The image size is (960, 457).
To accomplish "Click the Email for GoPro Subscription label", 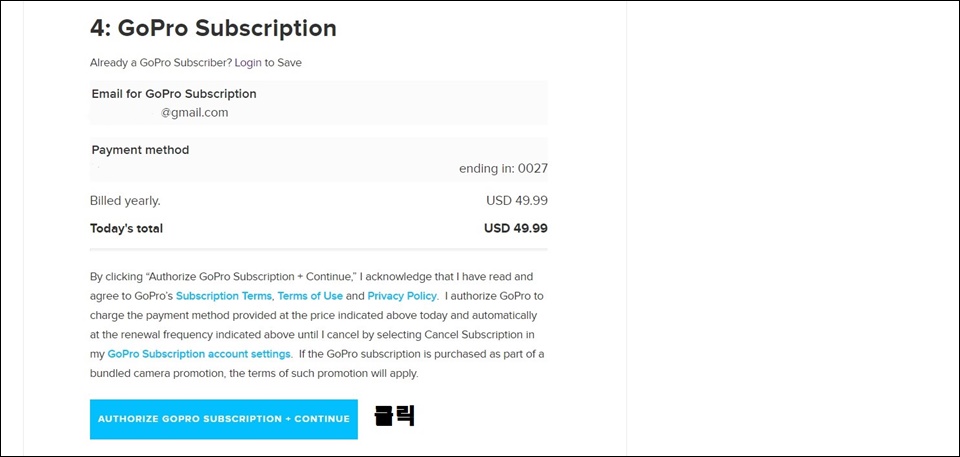I will [x=174, y=94].
